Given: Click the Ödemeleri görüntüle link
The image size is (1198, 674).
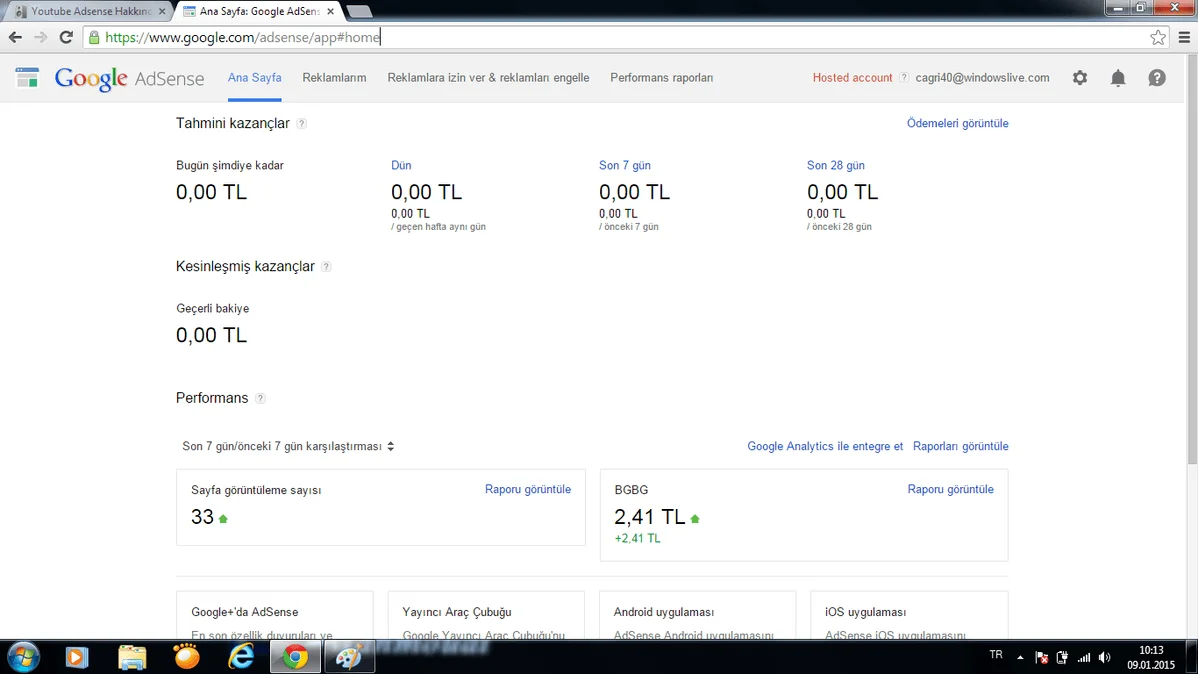Looking at the screenshot, I should [x=957, y=123].
